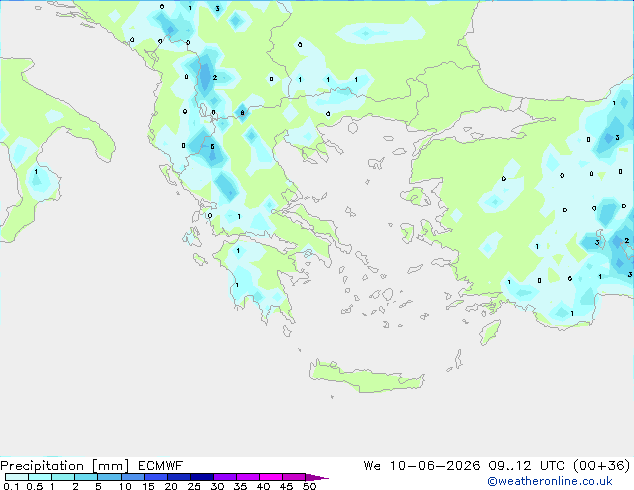This screenshot has width=634, height=490.
Task: Click the 15–20 mm legend swatch
Action: coord(155,477)
